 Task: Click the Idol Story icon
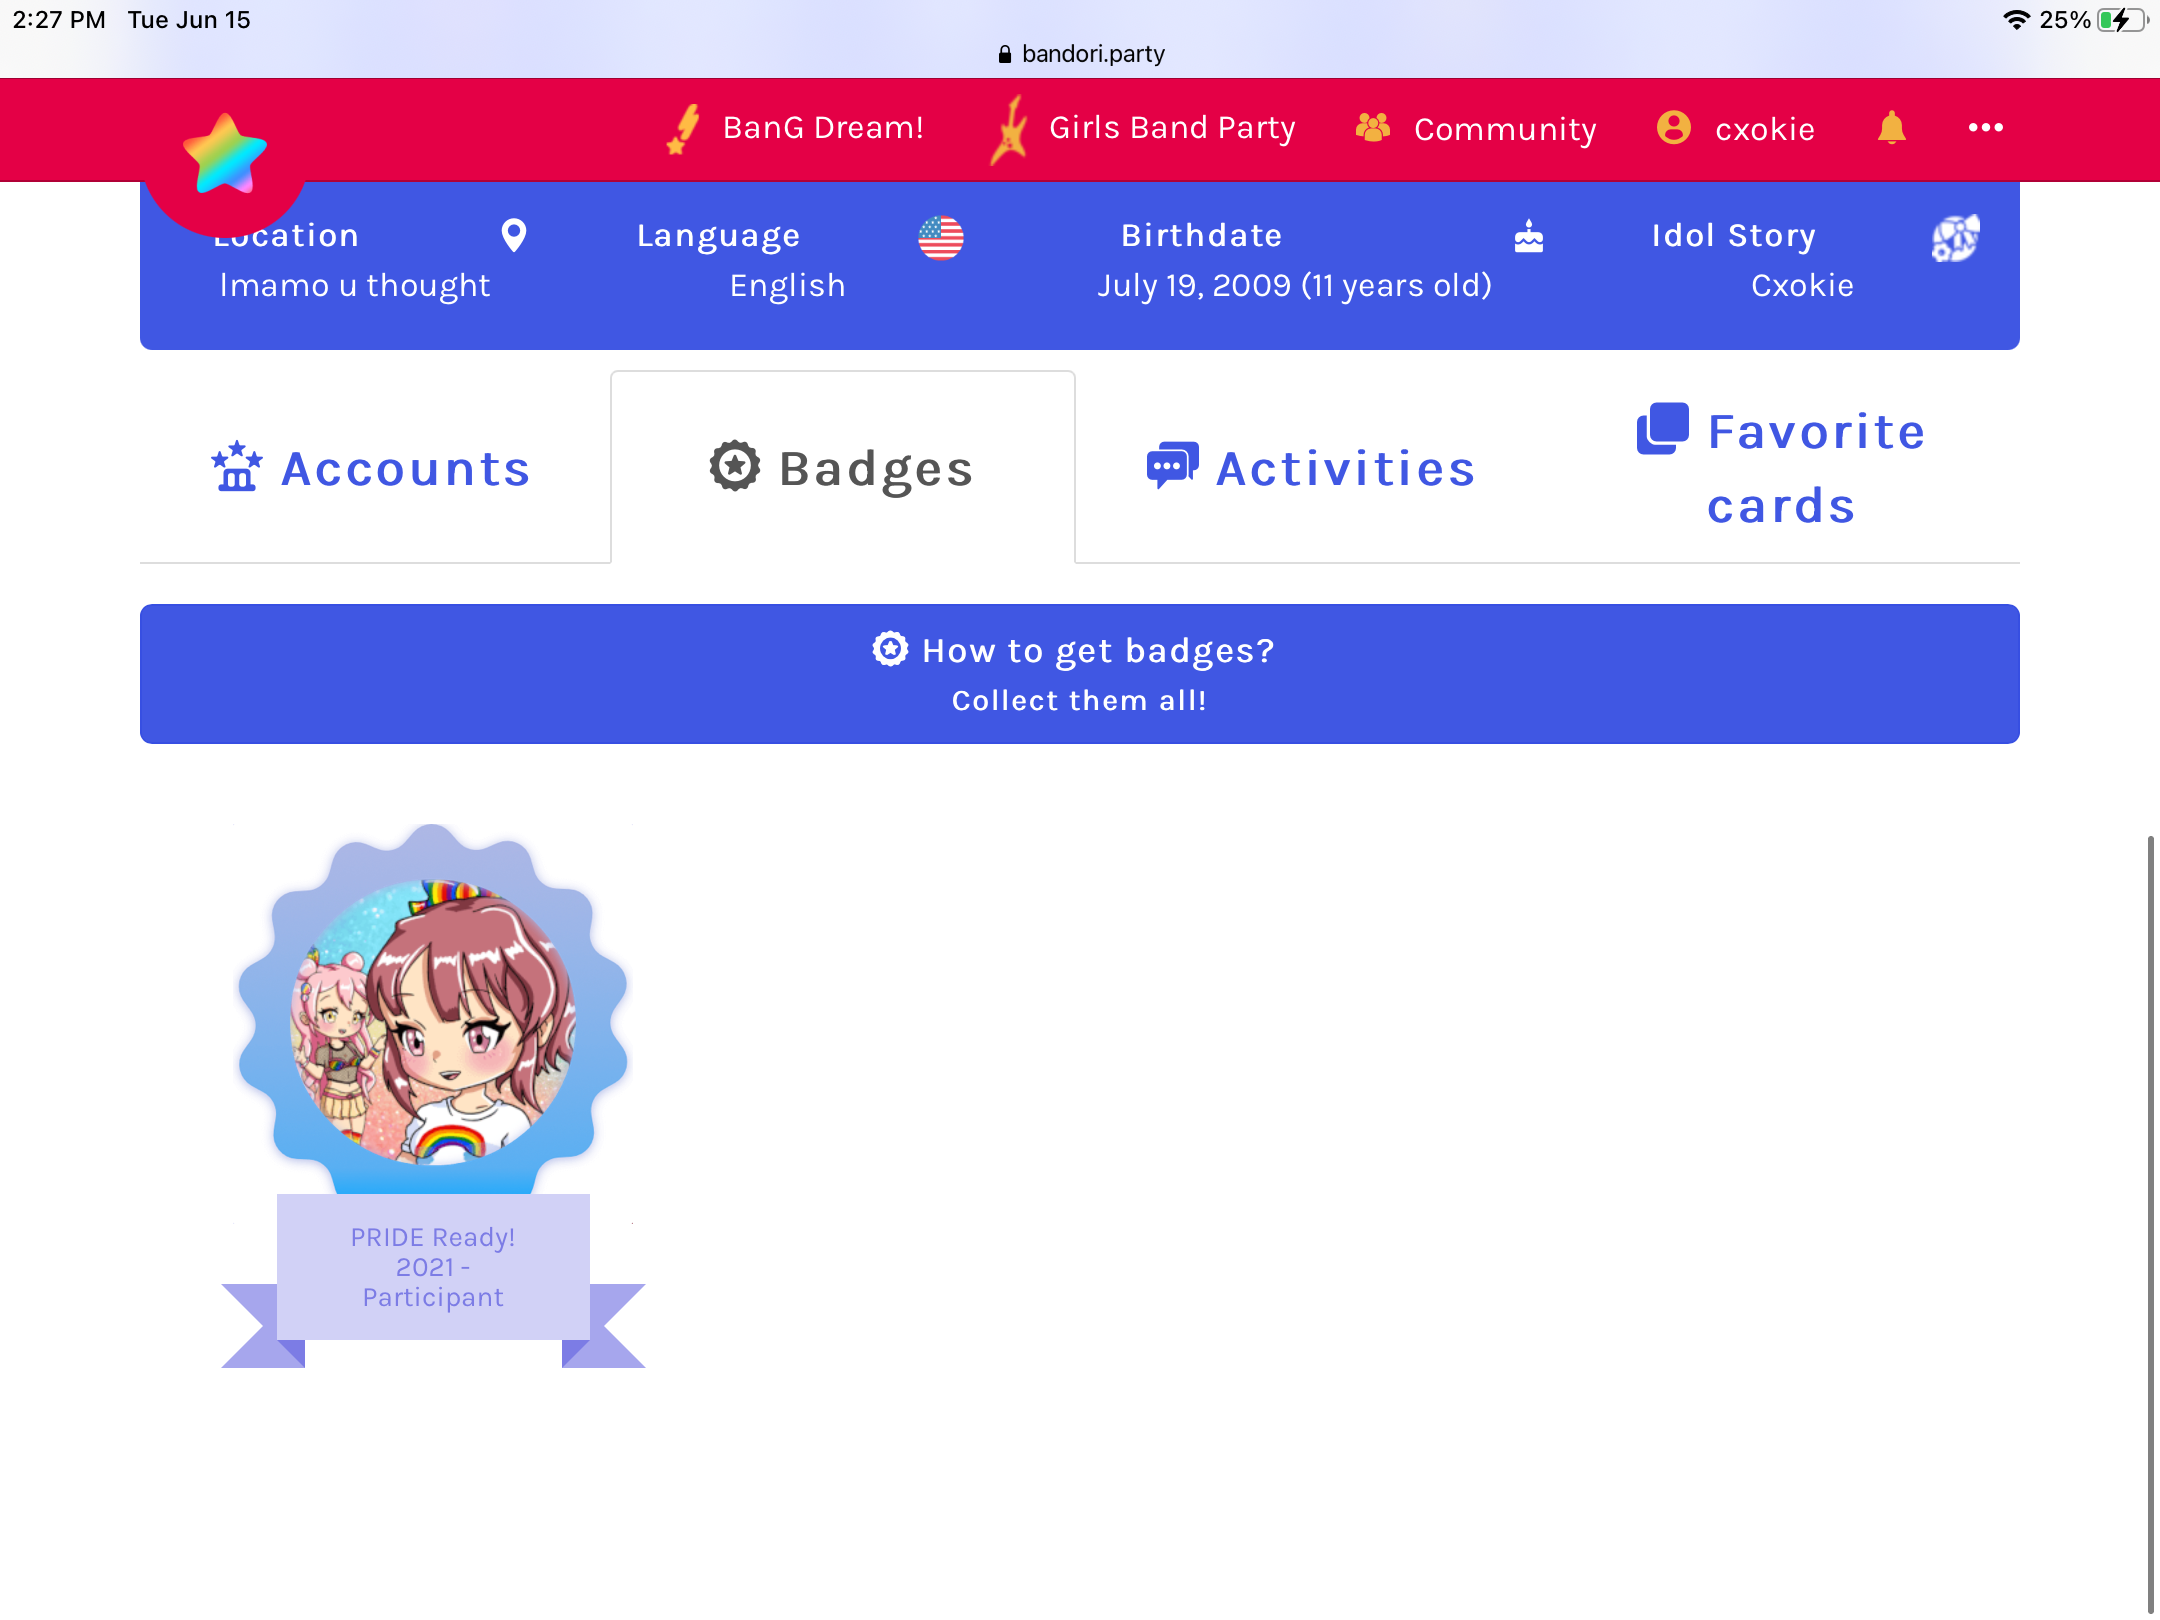click(x=1955, y=238)
